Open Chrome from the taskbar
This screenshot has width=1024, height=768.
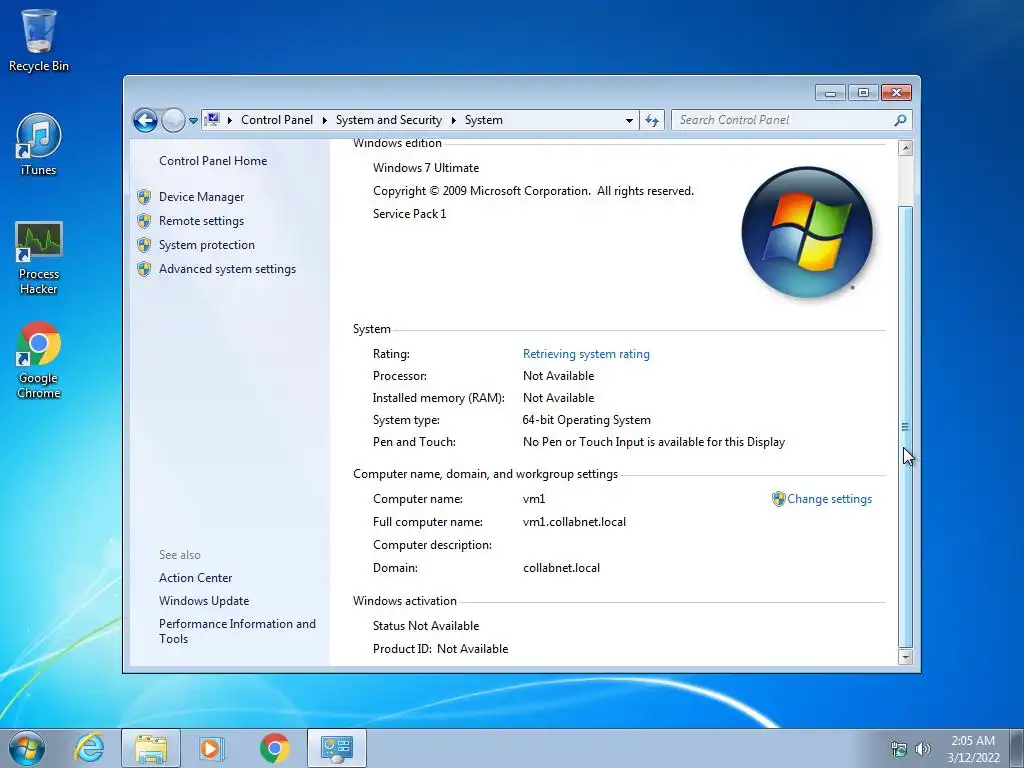274,748
